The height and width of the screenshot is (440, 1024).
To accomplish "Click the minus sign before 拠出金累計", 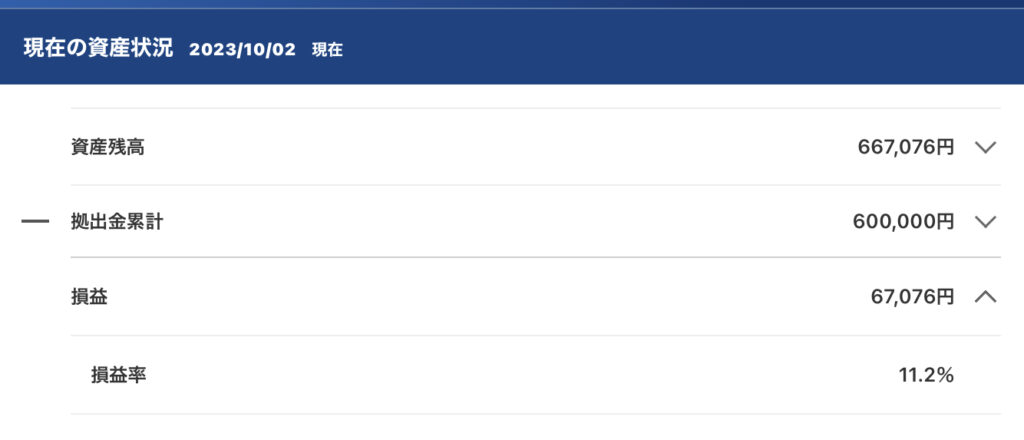I will (x=35, y=222).
